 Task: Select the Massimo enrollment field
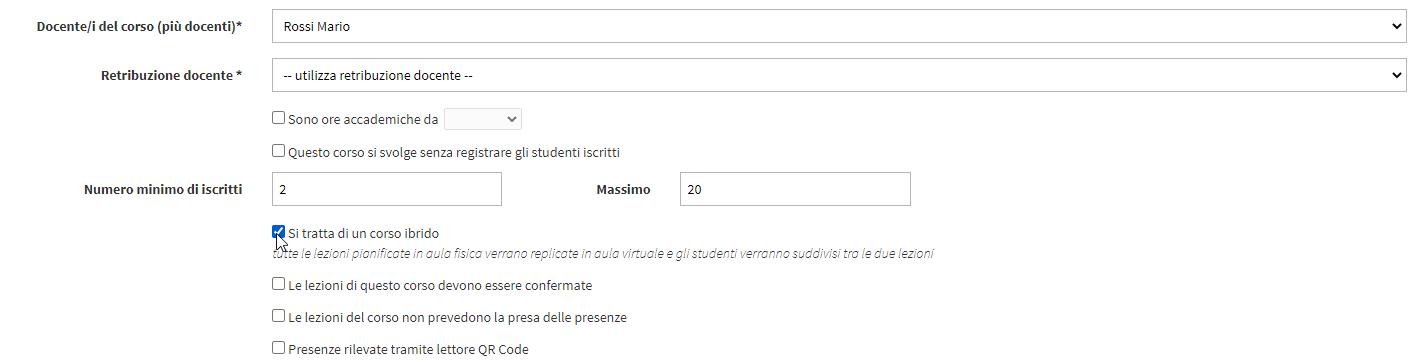coord(795,189)
